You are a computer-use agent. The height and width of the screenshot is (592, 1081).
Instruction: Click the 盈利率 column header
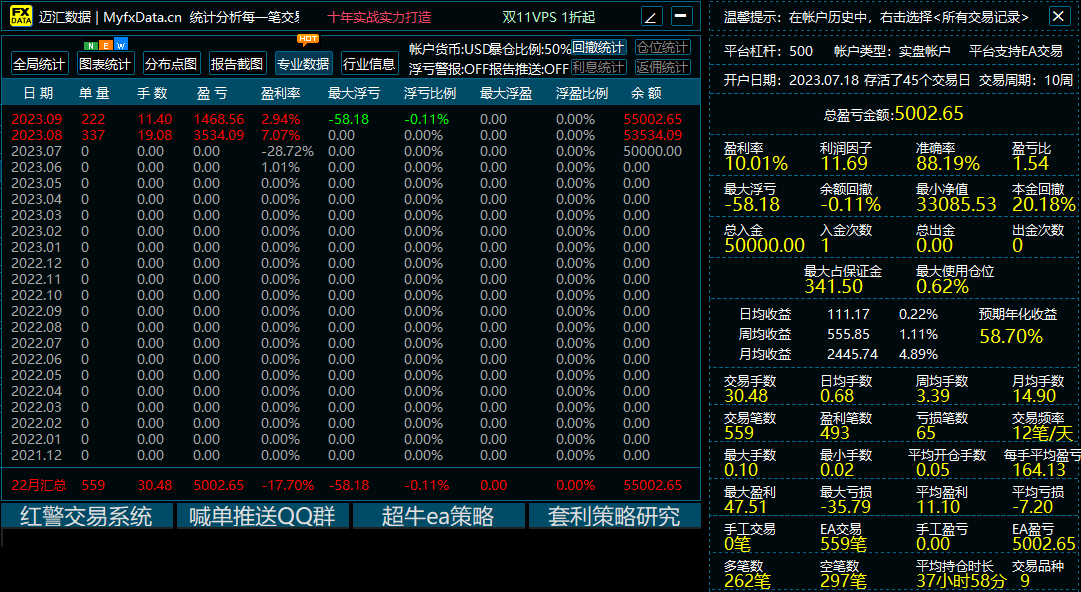[281, 93]
